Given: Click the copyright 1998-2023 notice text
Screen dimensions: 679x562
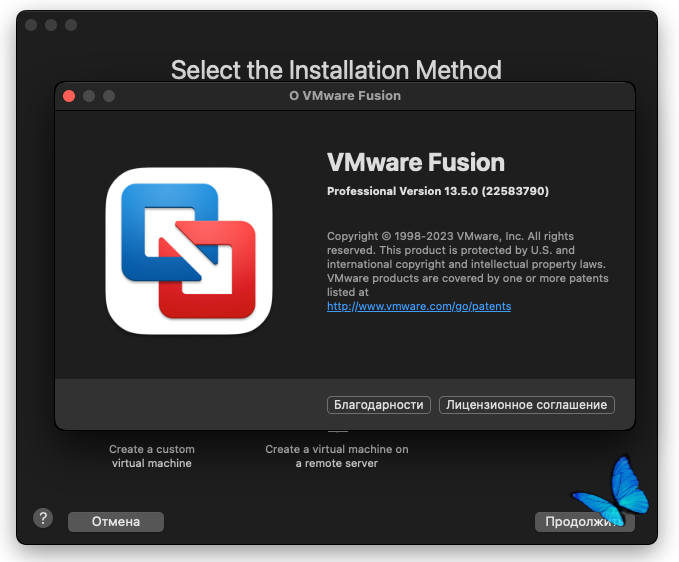Looking at the screenshot, I should [x=468, y=264].
